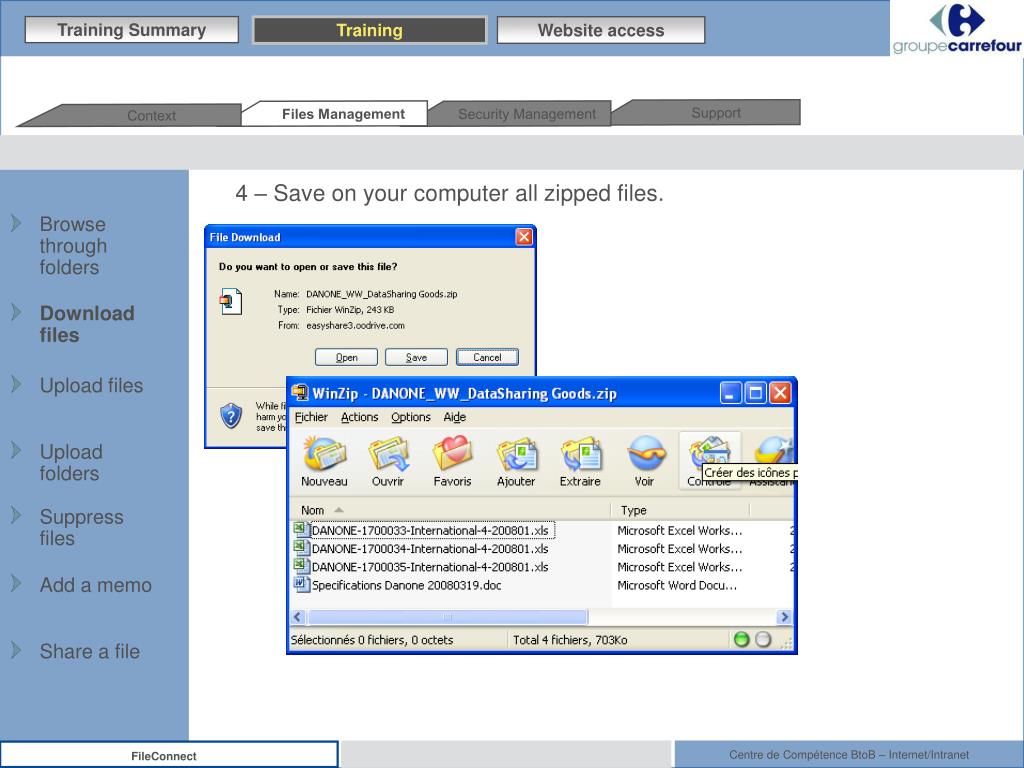Viewport: 1024px width, 768px height.
Task: Click the green status light in WinZip
Action: [x=741, y=639]
